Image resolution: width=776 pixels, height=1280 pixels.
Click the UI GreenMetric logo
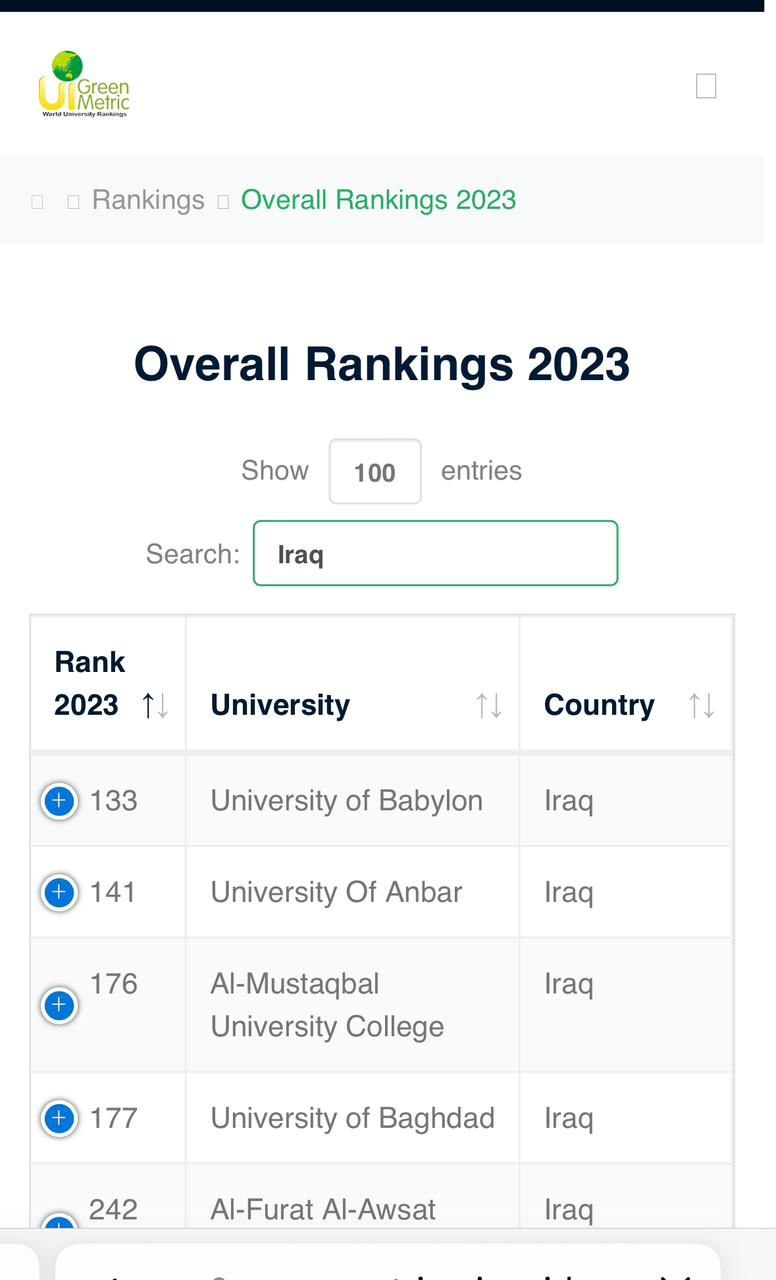(x=84, y=85)
